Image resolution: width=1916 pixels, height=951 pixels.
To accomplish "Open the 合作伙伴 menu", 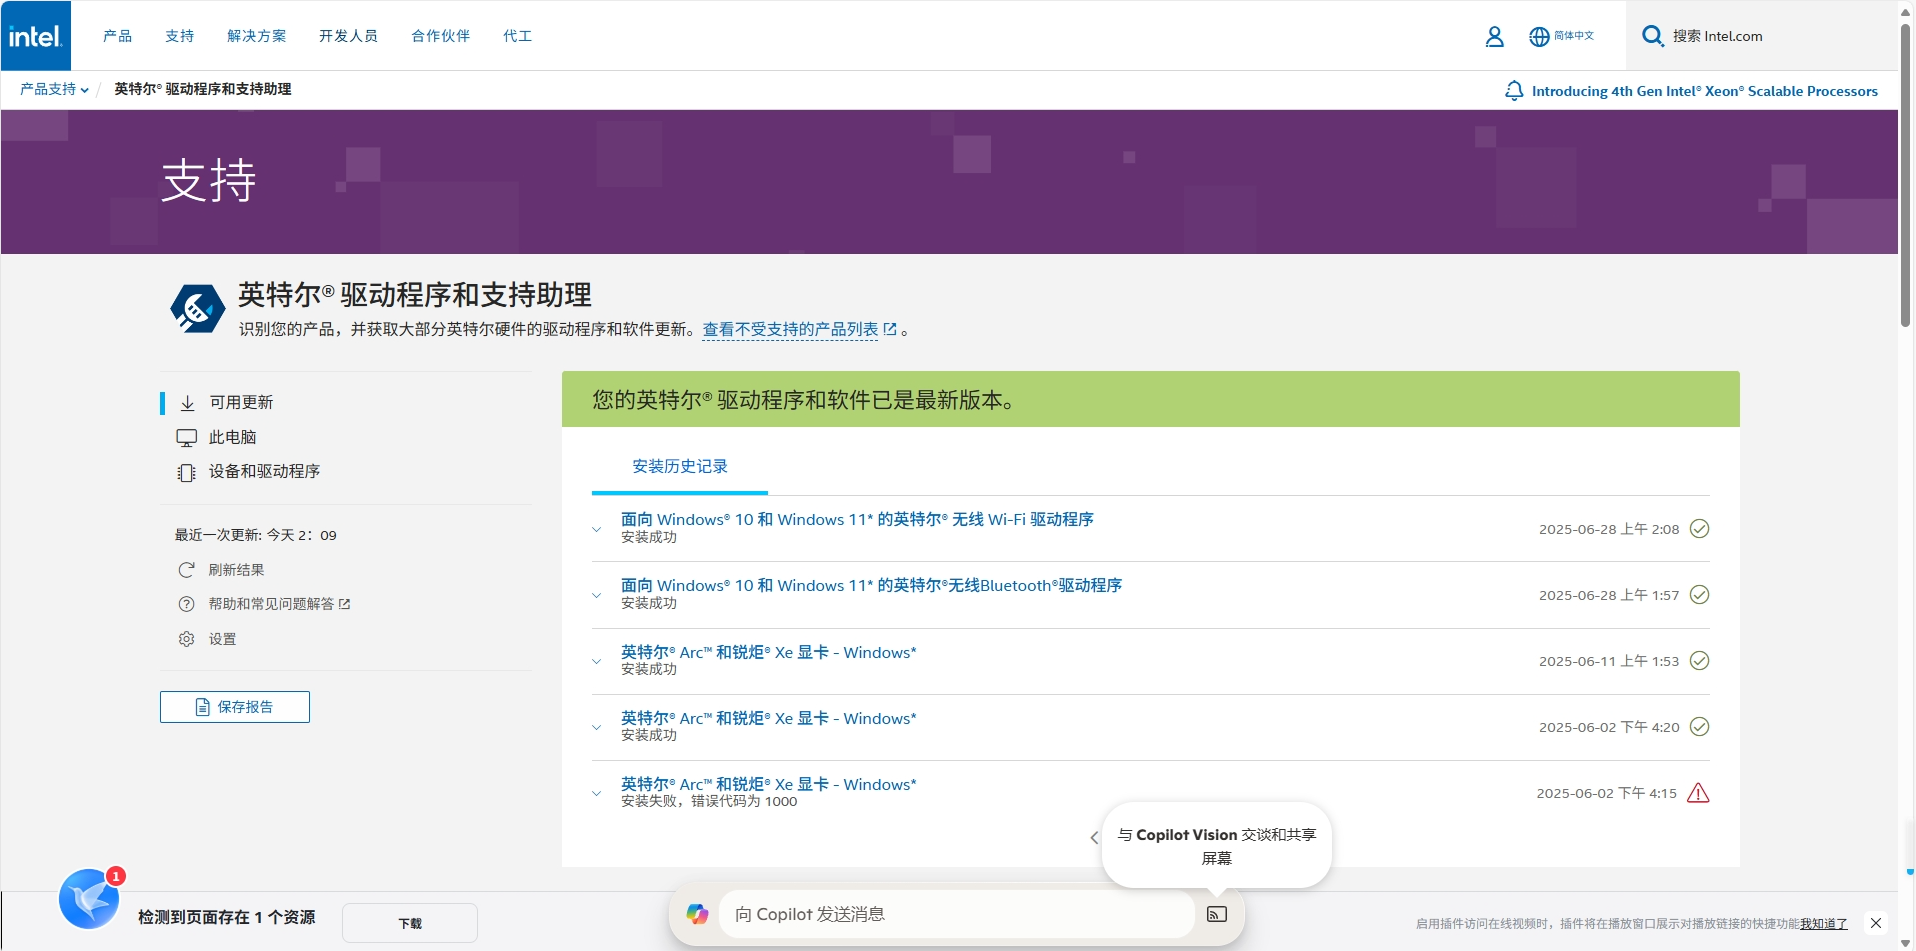I will tap(441, 36).
